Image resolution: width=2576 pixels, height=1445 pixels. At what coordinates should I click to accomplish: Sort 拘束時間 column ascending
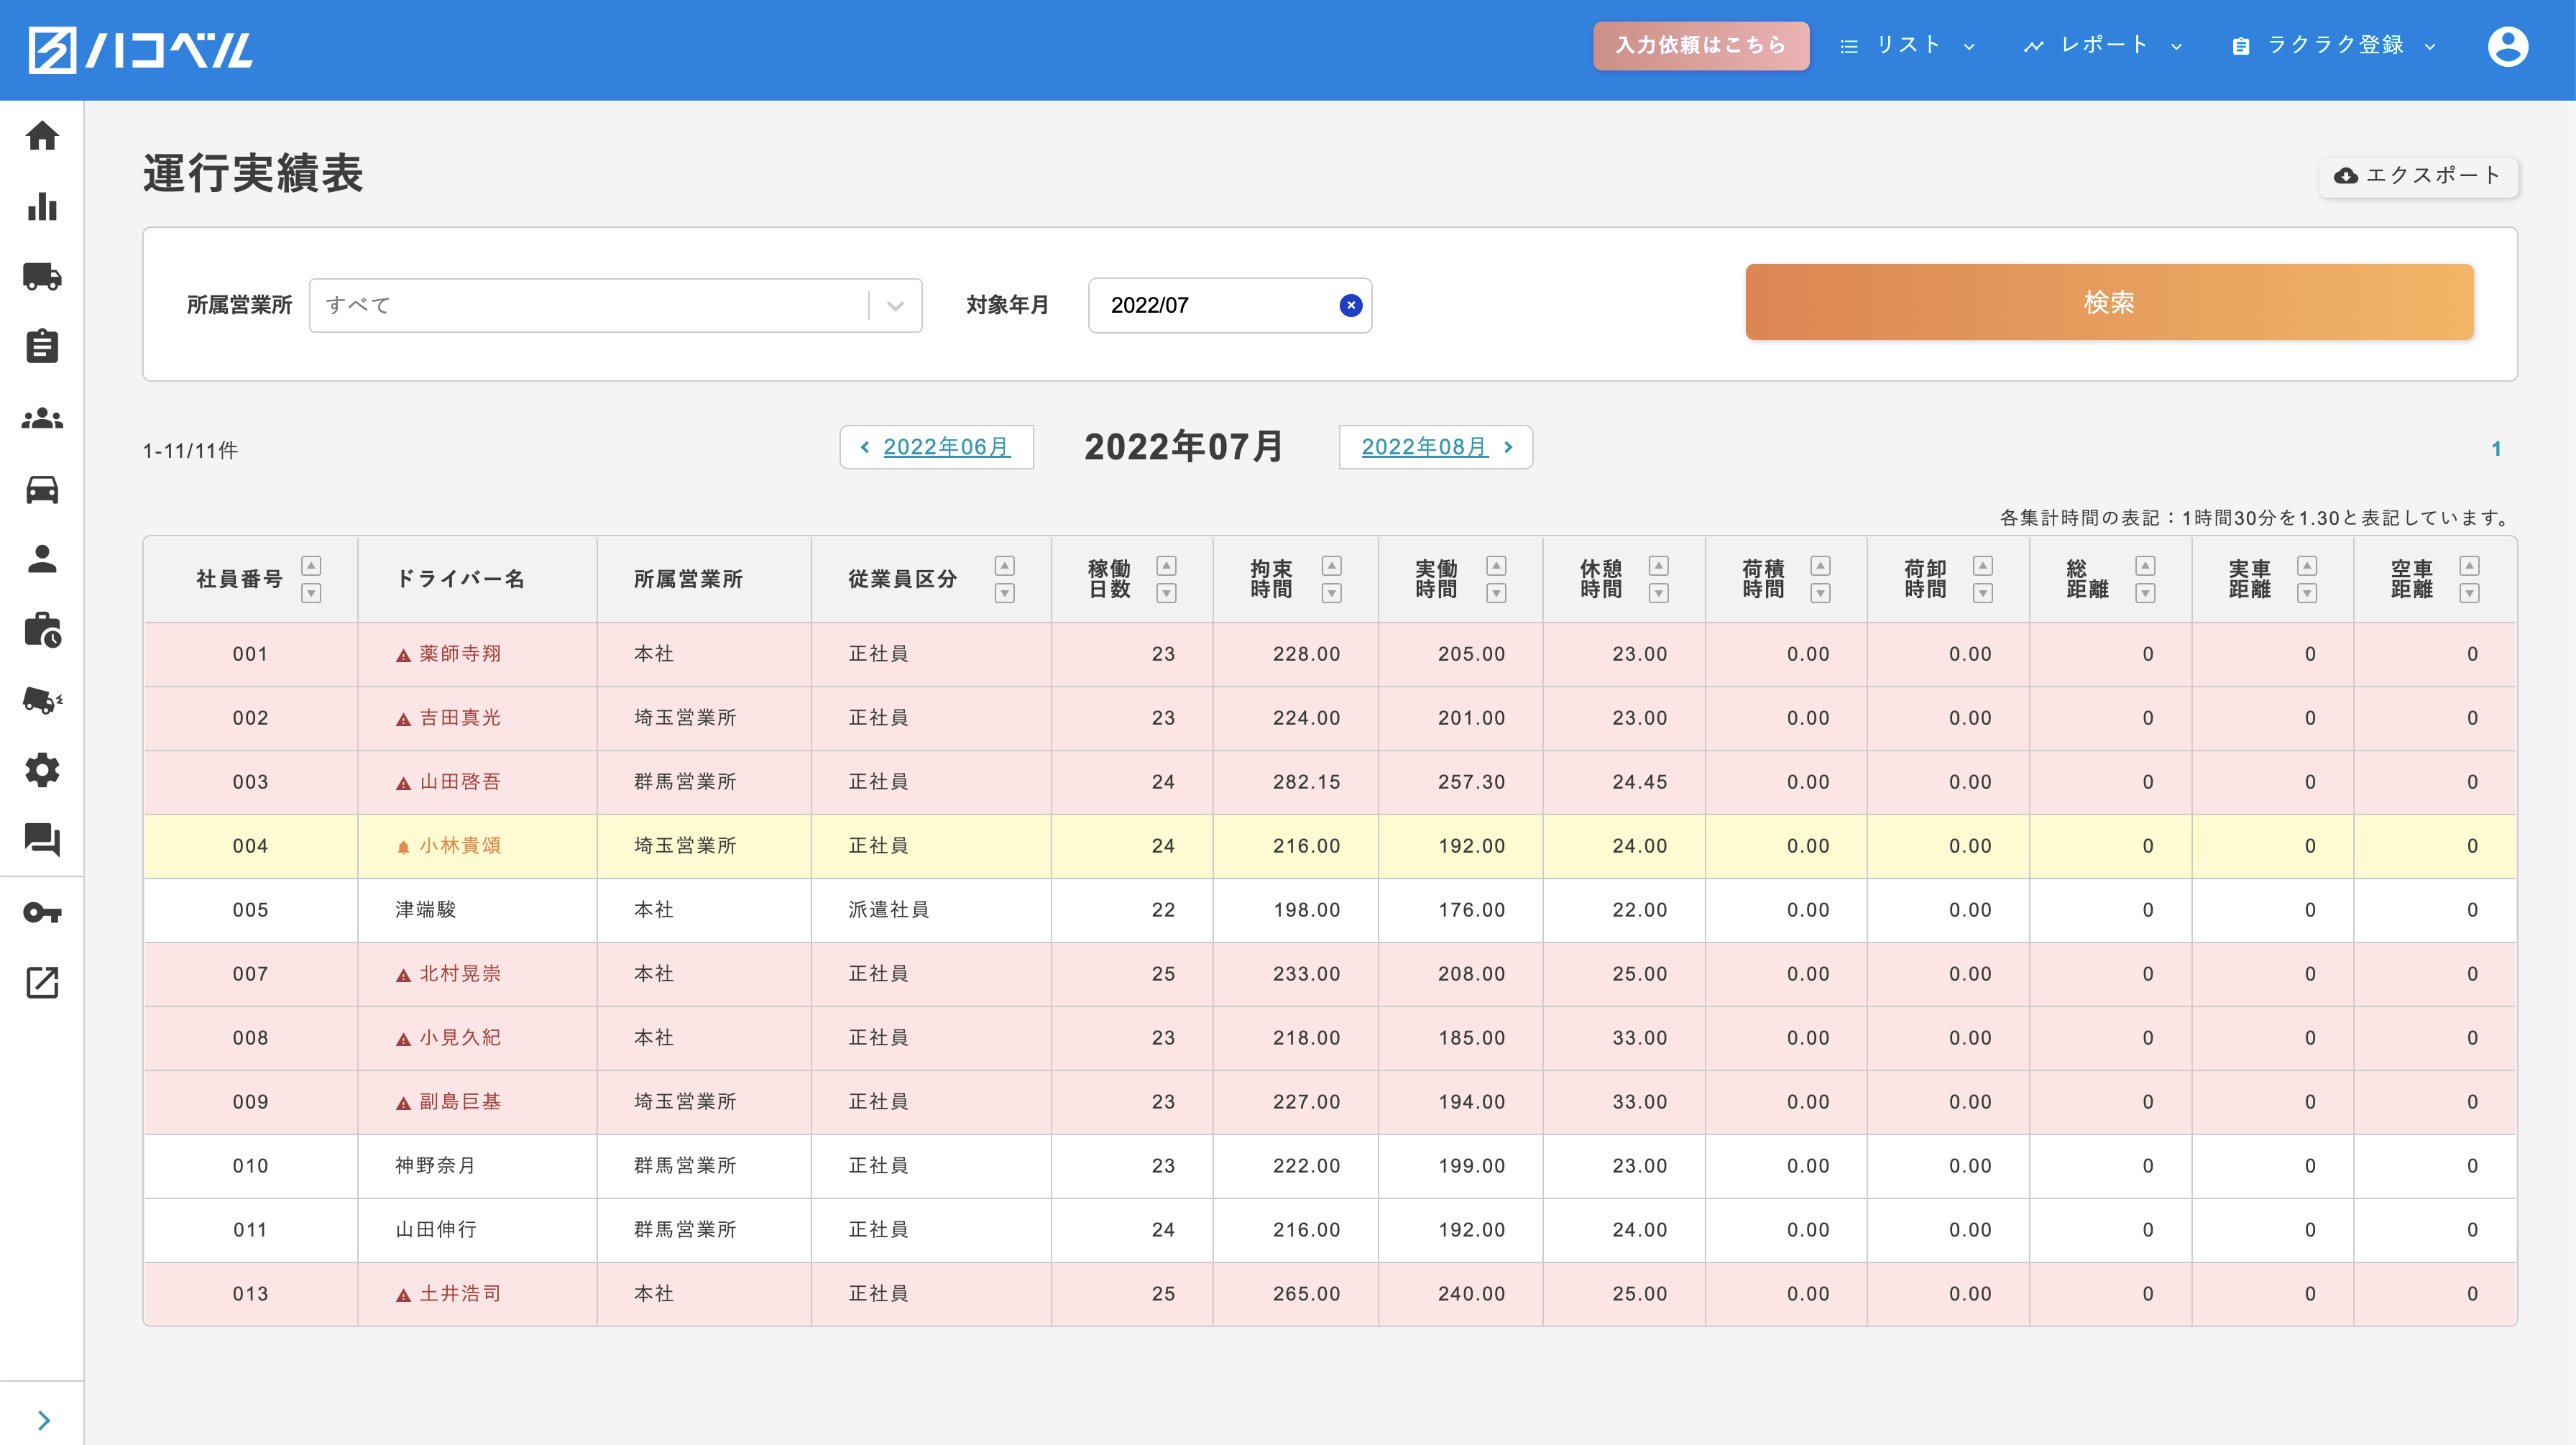pyautogui.click(x=1331, y=565)
